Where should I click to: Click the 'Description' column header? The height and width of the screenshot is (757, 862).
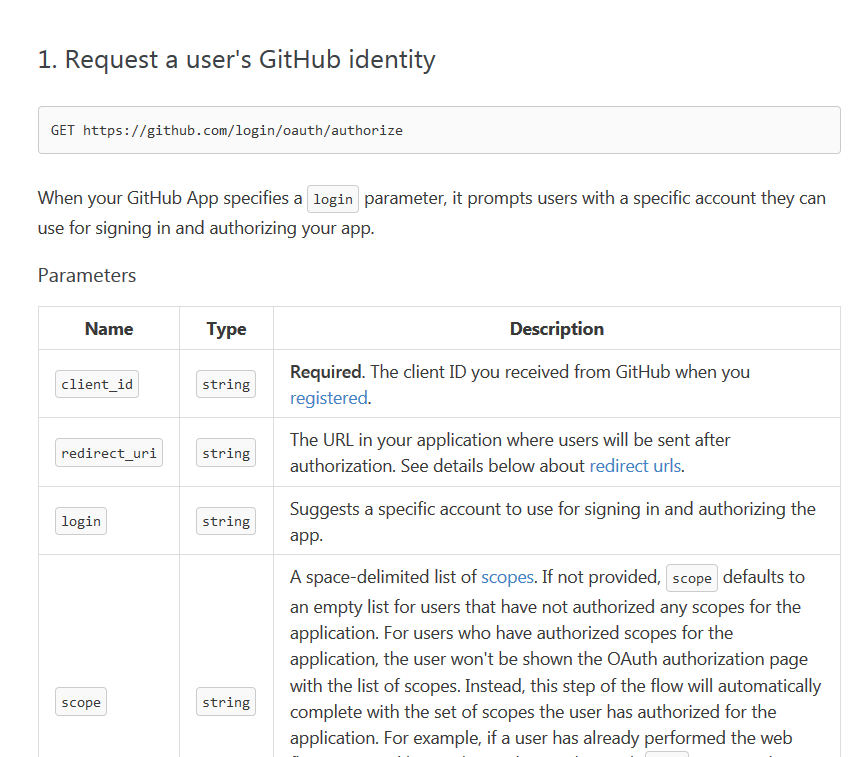coord(557,329)
